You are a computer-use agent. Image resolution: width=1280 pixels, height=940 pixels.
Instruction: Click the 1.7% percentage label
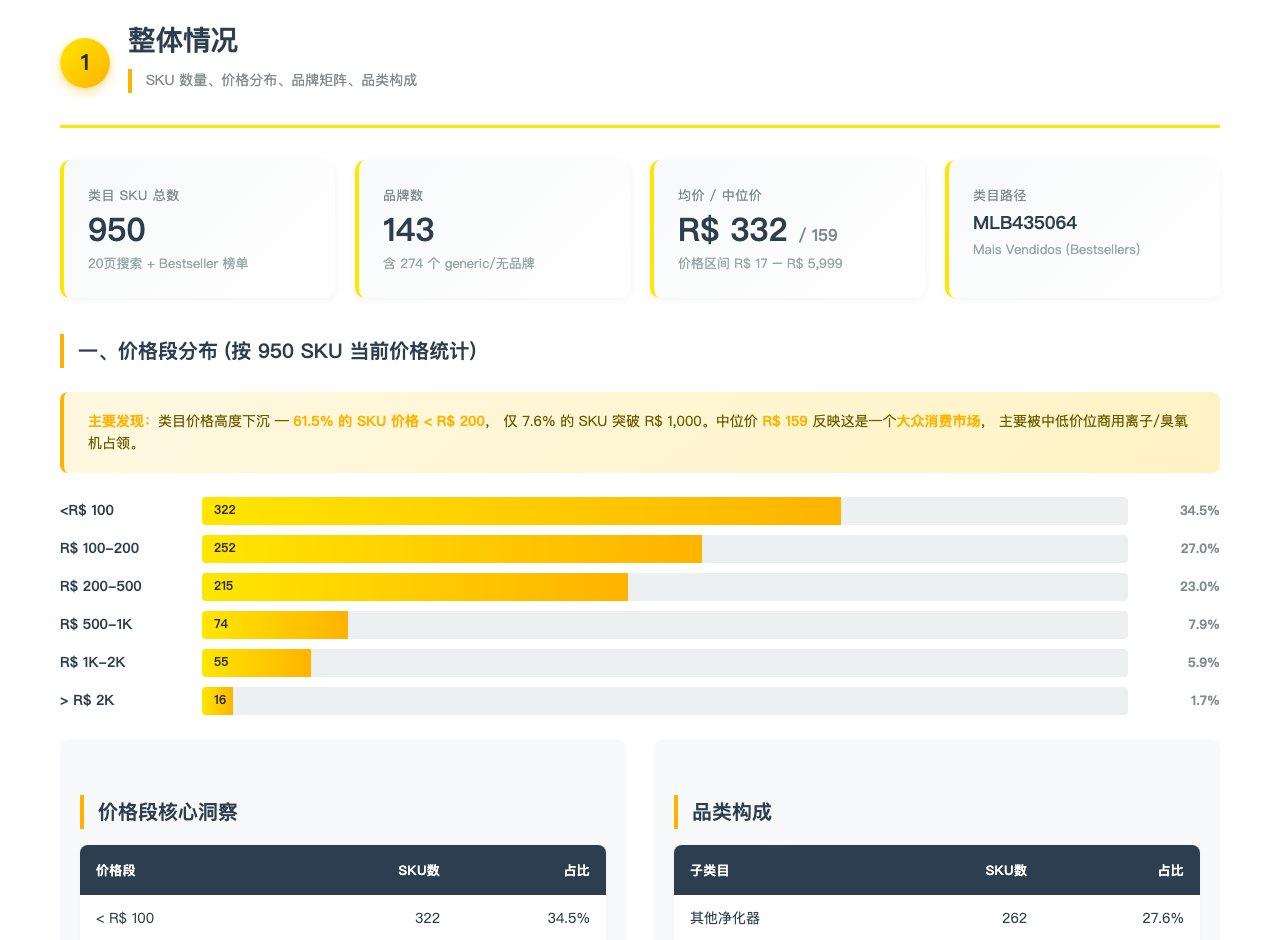click(1204, 700)
